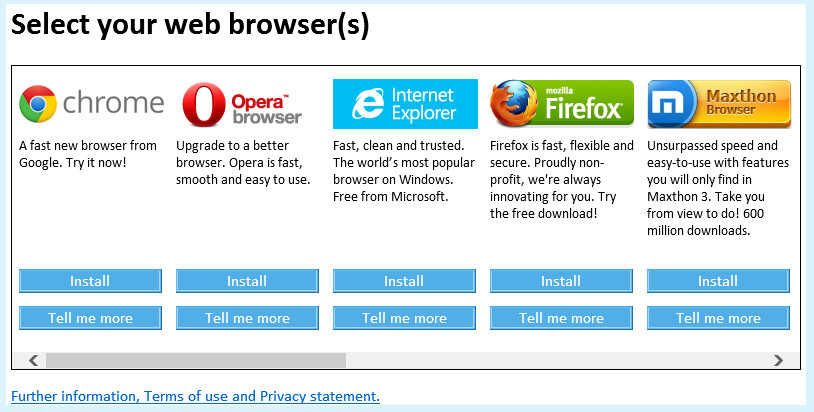Open Further information, Terms of use link

pyautogui.click(x=195, y=396)
